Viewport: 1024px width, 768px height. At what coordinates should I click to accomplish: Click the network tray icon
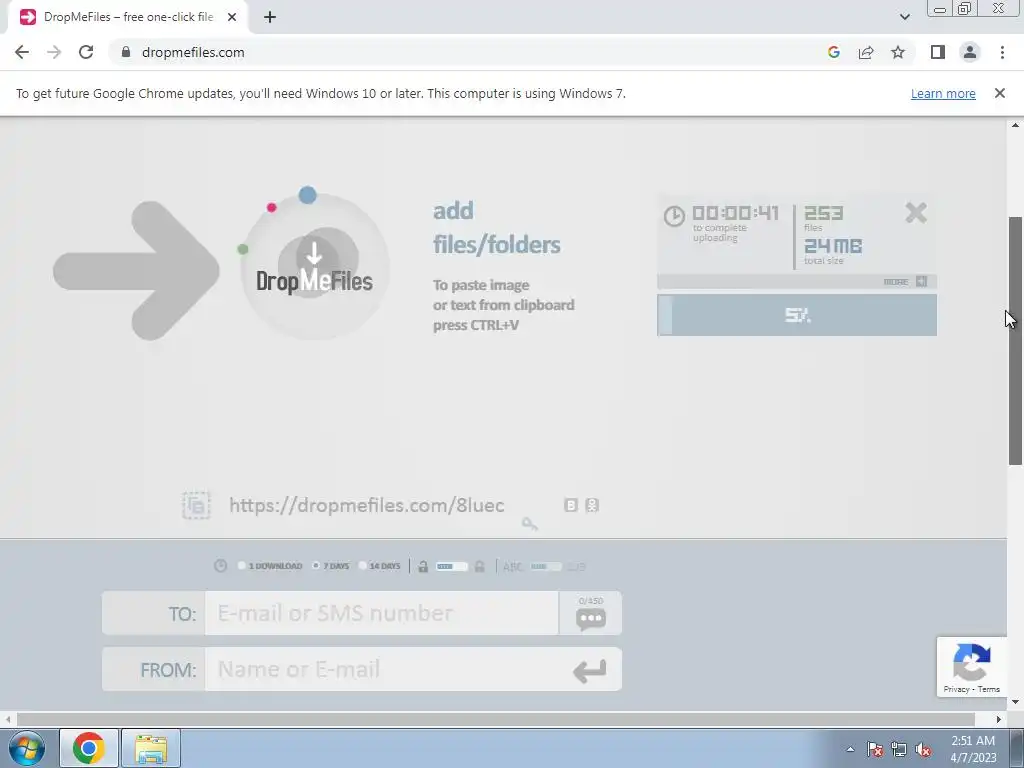899,749
